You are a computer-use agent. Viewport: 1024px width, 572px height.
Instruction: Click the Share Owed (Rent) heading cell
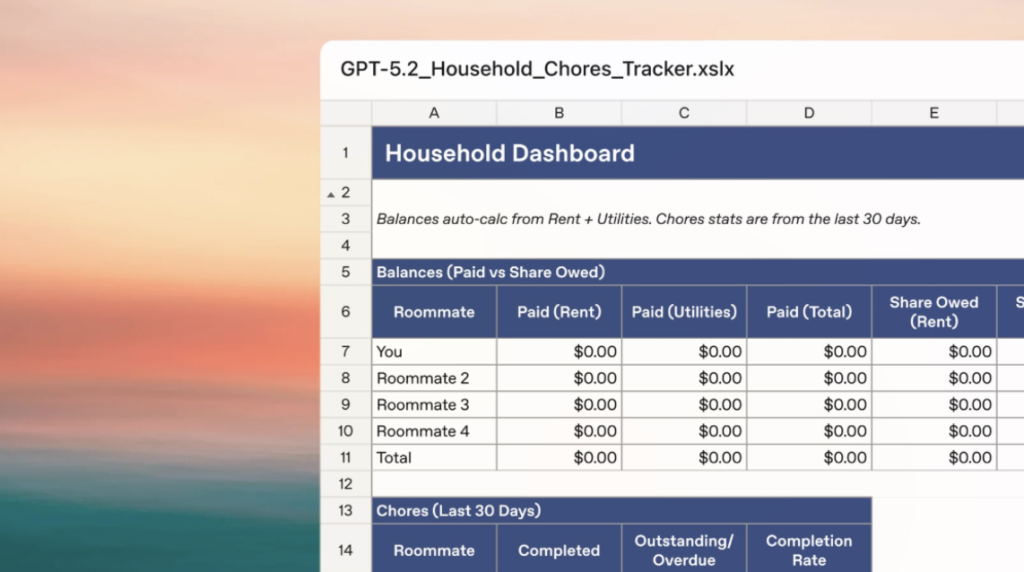pos(934,312)
